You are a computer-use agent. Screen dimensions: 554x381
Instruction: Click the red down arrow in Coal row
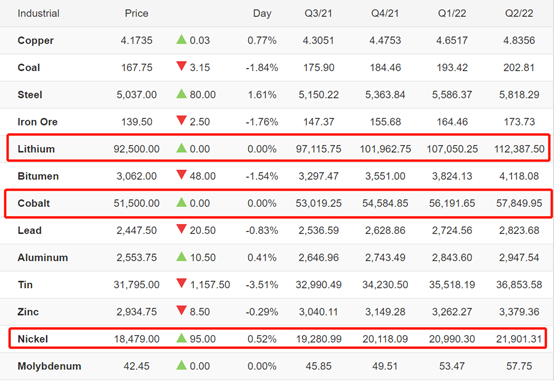point(181,66)
